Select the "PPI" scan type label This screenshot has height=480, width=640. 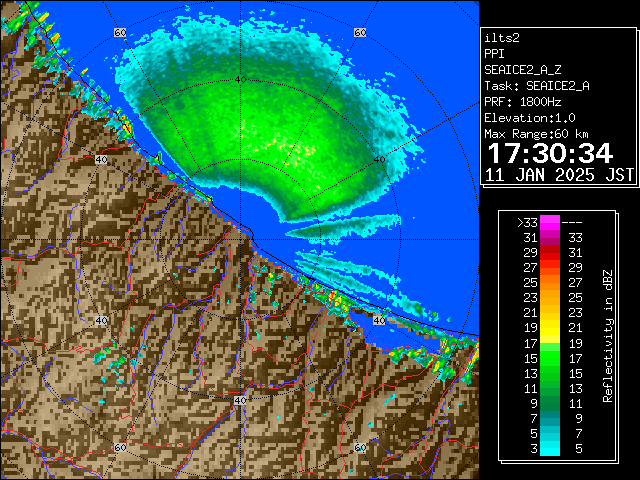494,54
